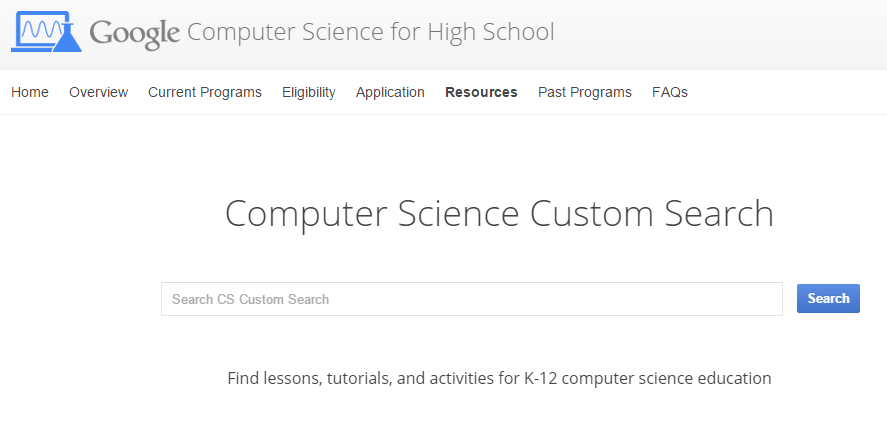
Task: Click 'High School' text in the header title
Action: tap(491, 32)
